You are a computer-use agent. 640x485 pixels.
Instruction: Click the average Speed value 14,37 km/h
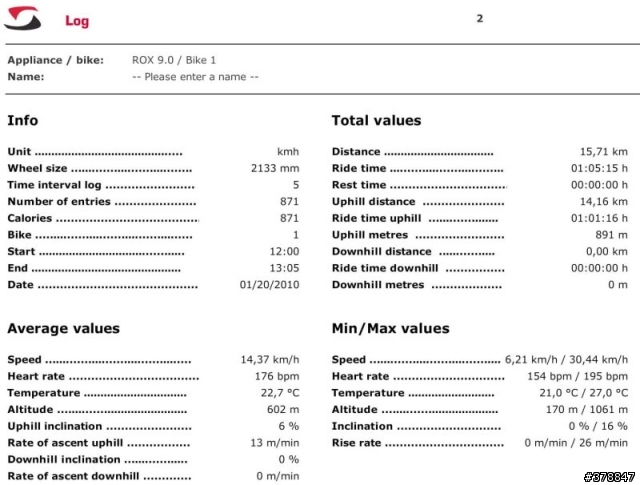click(x=270, y=360)
